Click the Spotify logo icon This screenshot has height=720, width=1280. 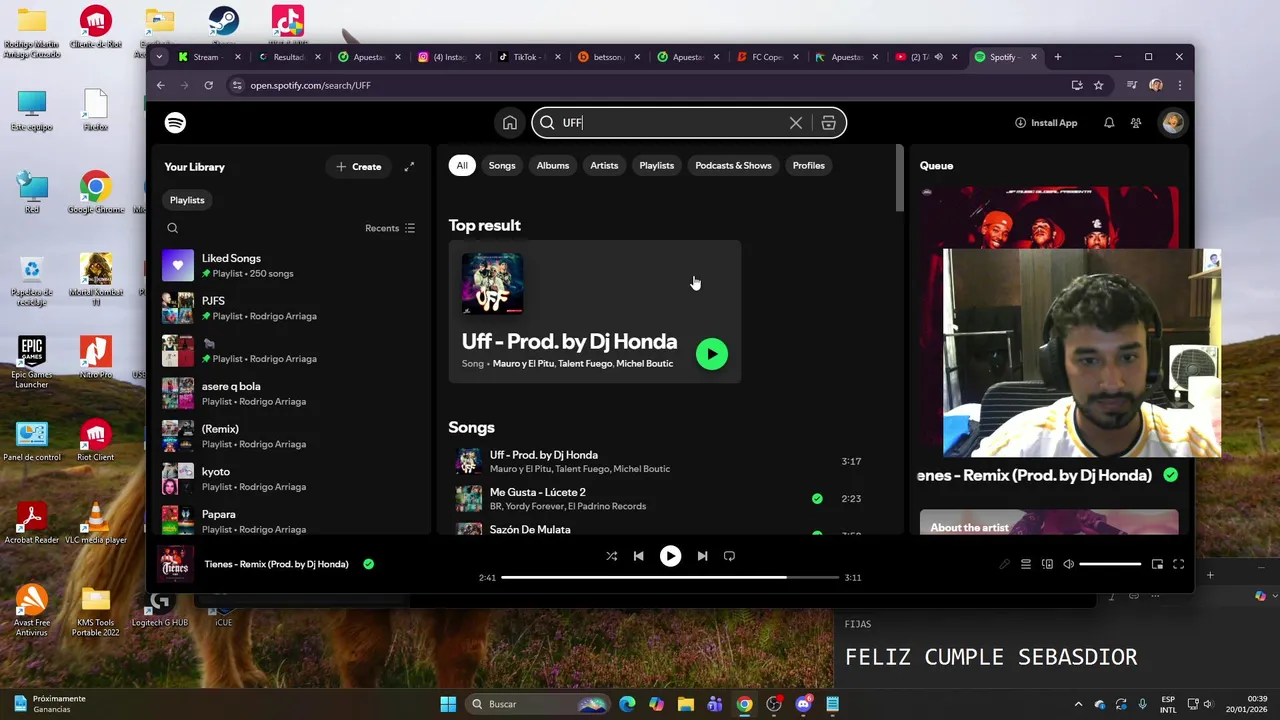coord(175,123)
